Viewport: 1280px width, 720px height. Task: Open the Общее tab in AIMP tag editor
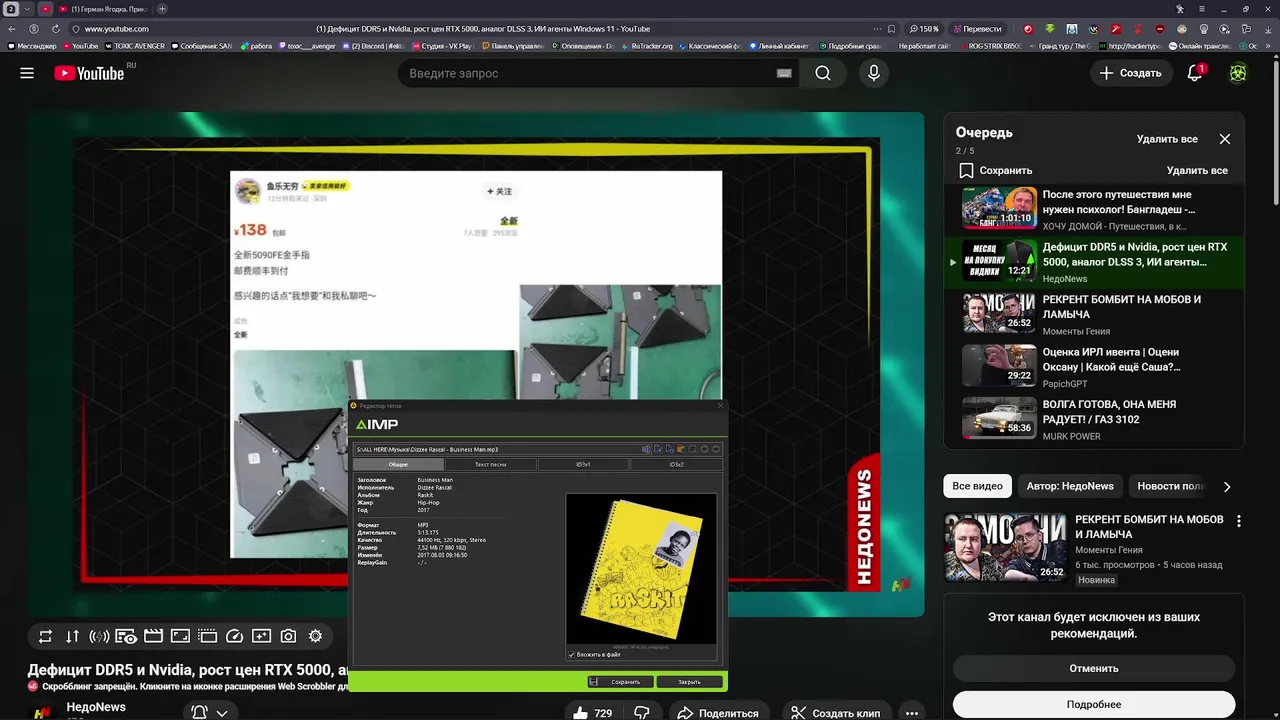pyautogui.click(x=398, y=464)
